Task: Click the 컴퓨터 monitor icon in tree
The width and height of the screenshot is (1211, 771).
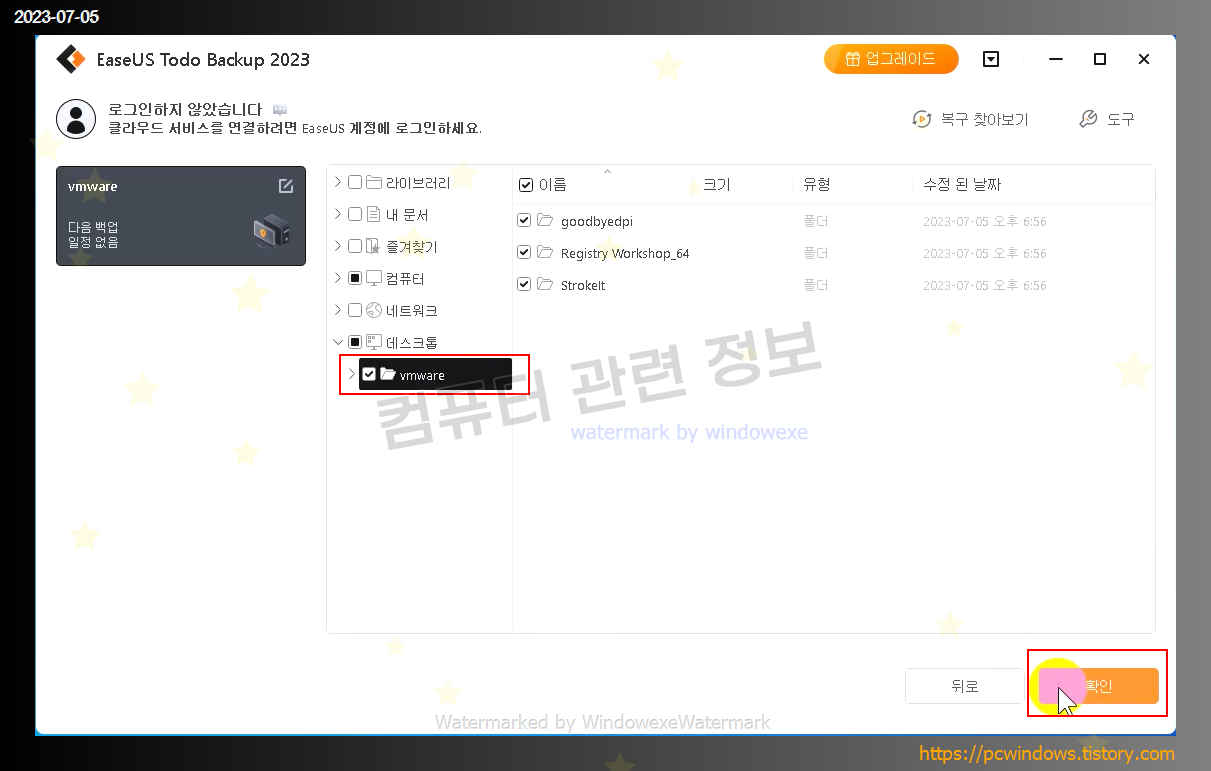Action: click(374, 279)
